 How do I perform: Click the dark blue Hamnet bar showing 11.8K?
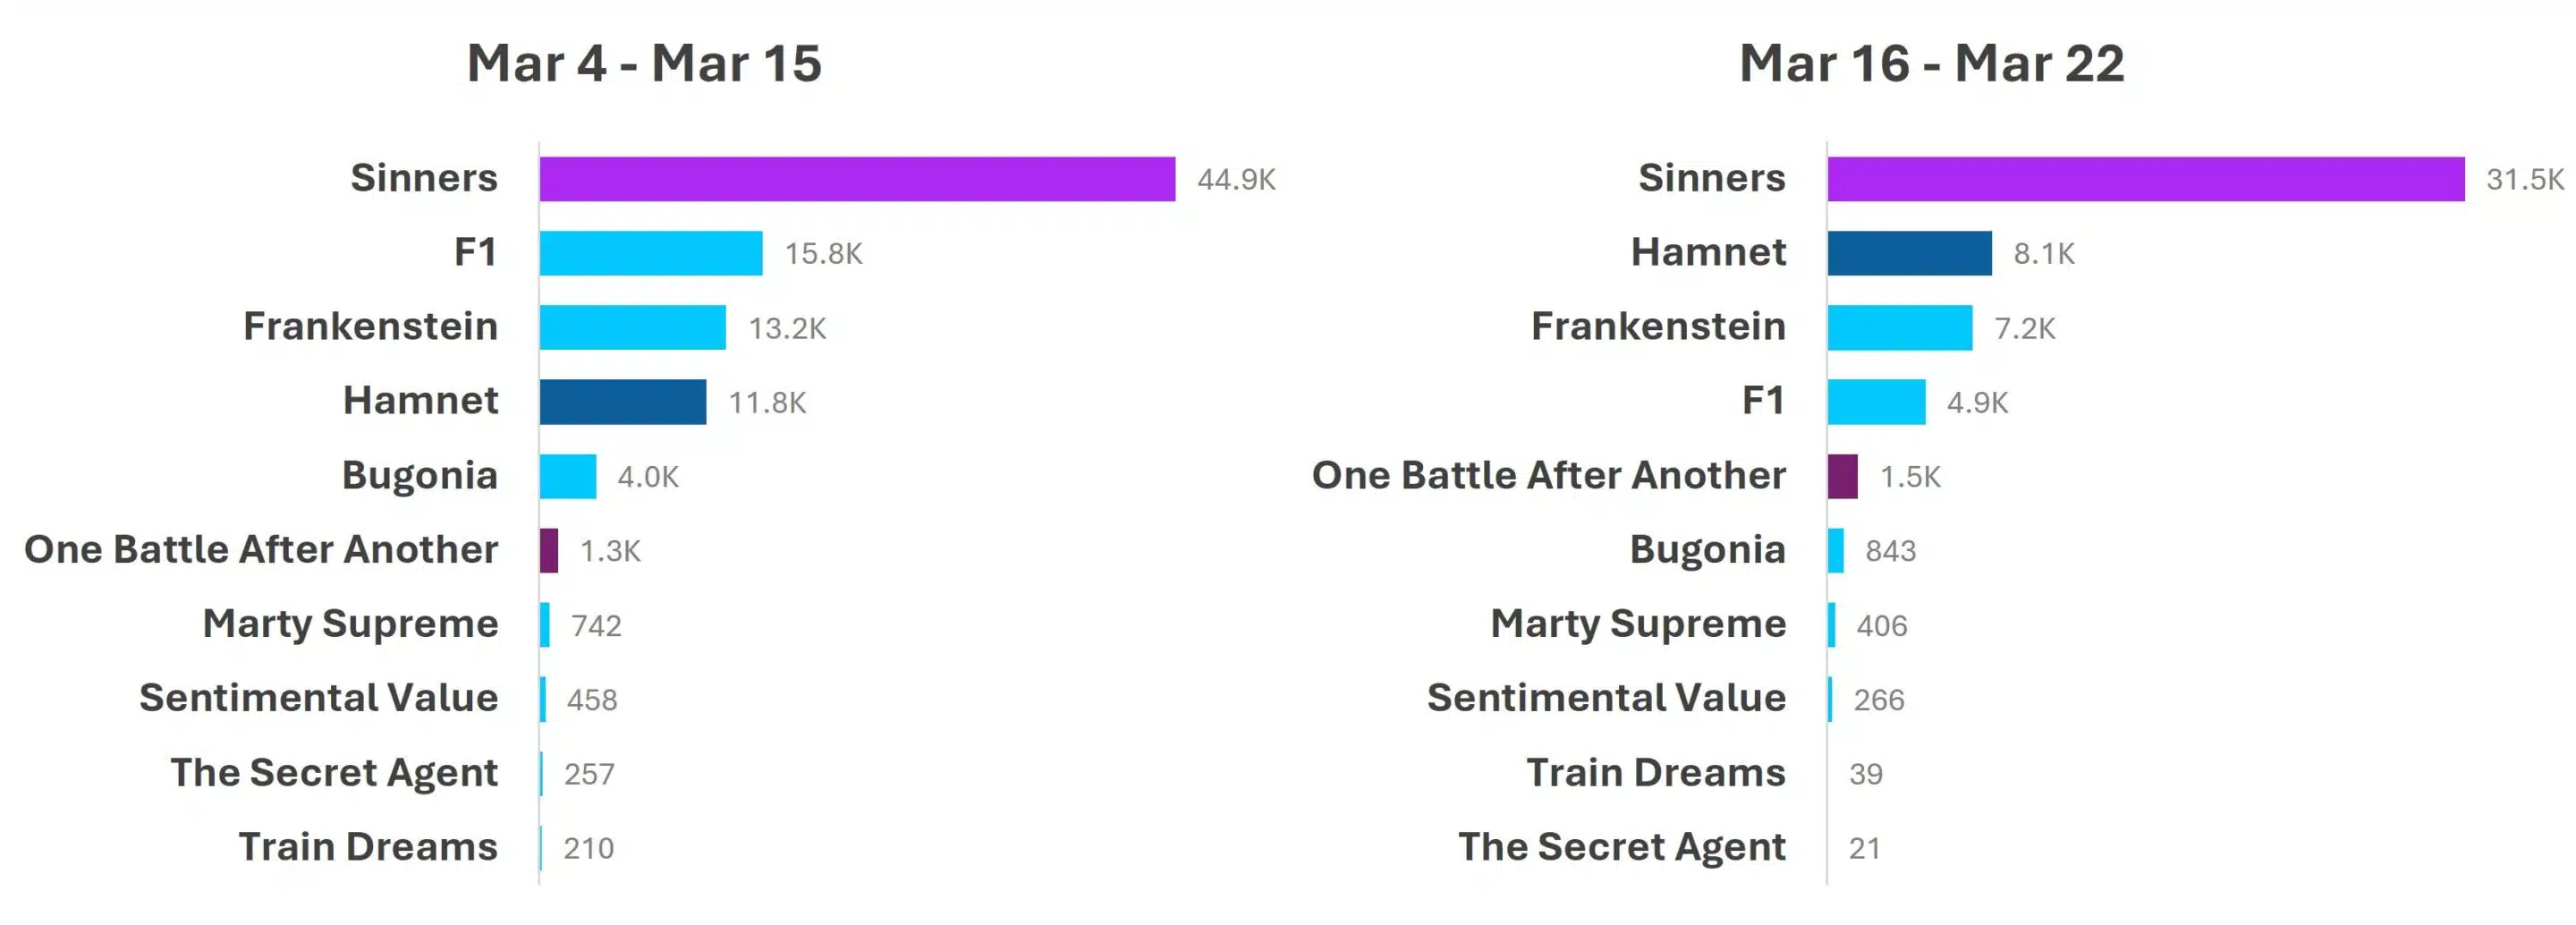click(622, 402)
